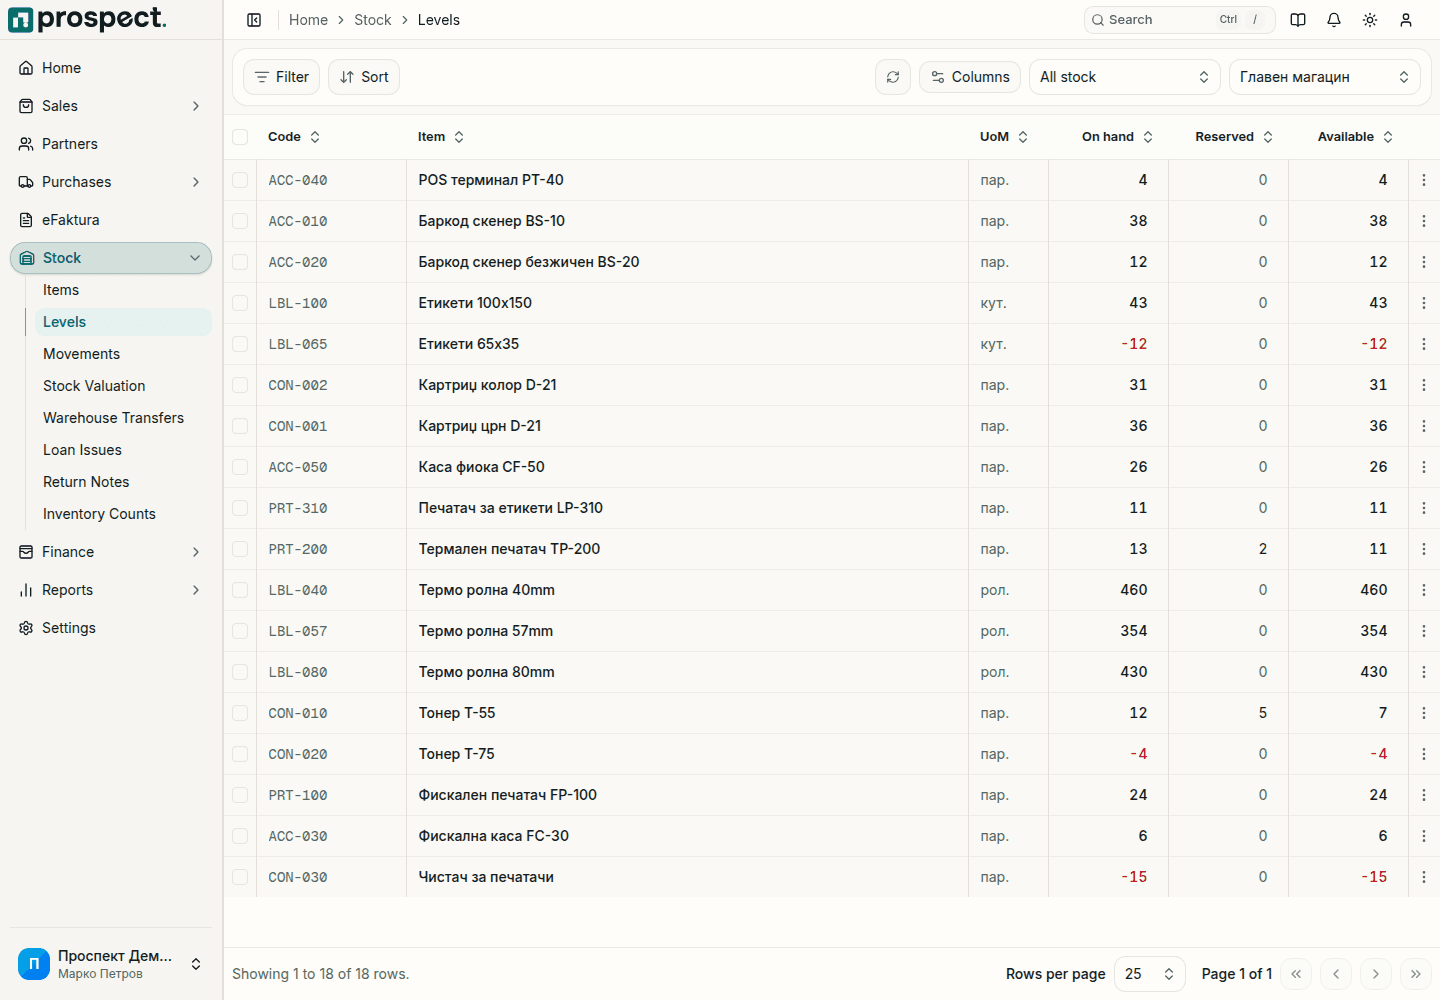Screen dimensions: 1440x1000
Task: Check the ACC-030 row checkbox
Action: pos(240,836)
